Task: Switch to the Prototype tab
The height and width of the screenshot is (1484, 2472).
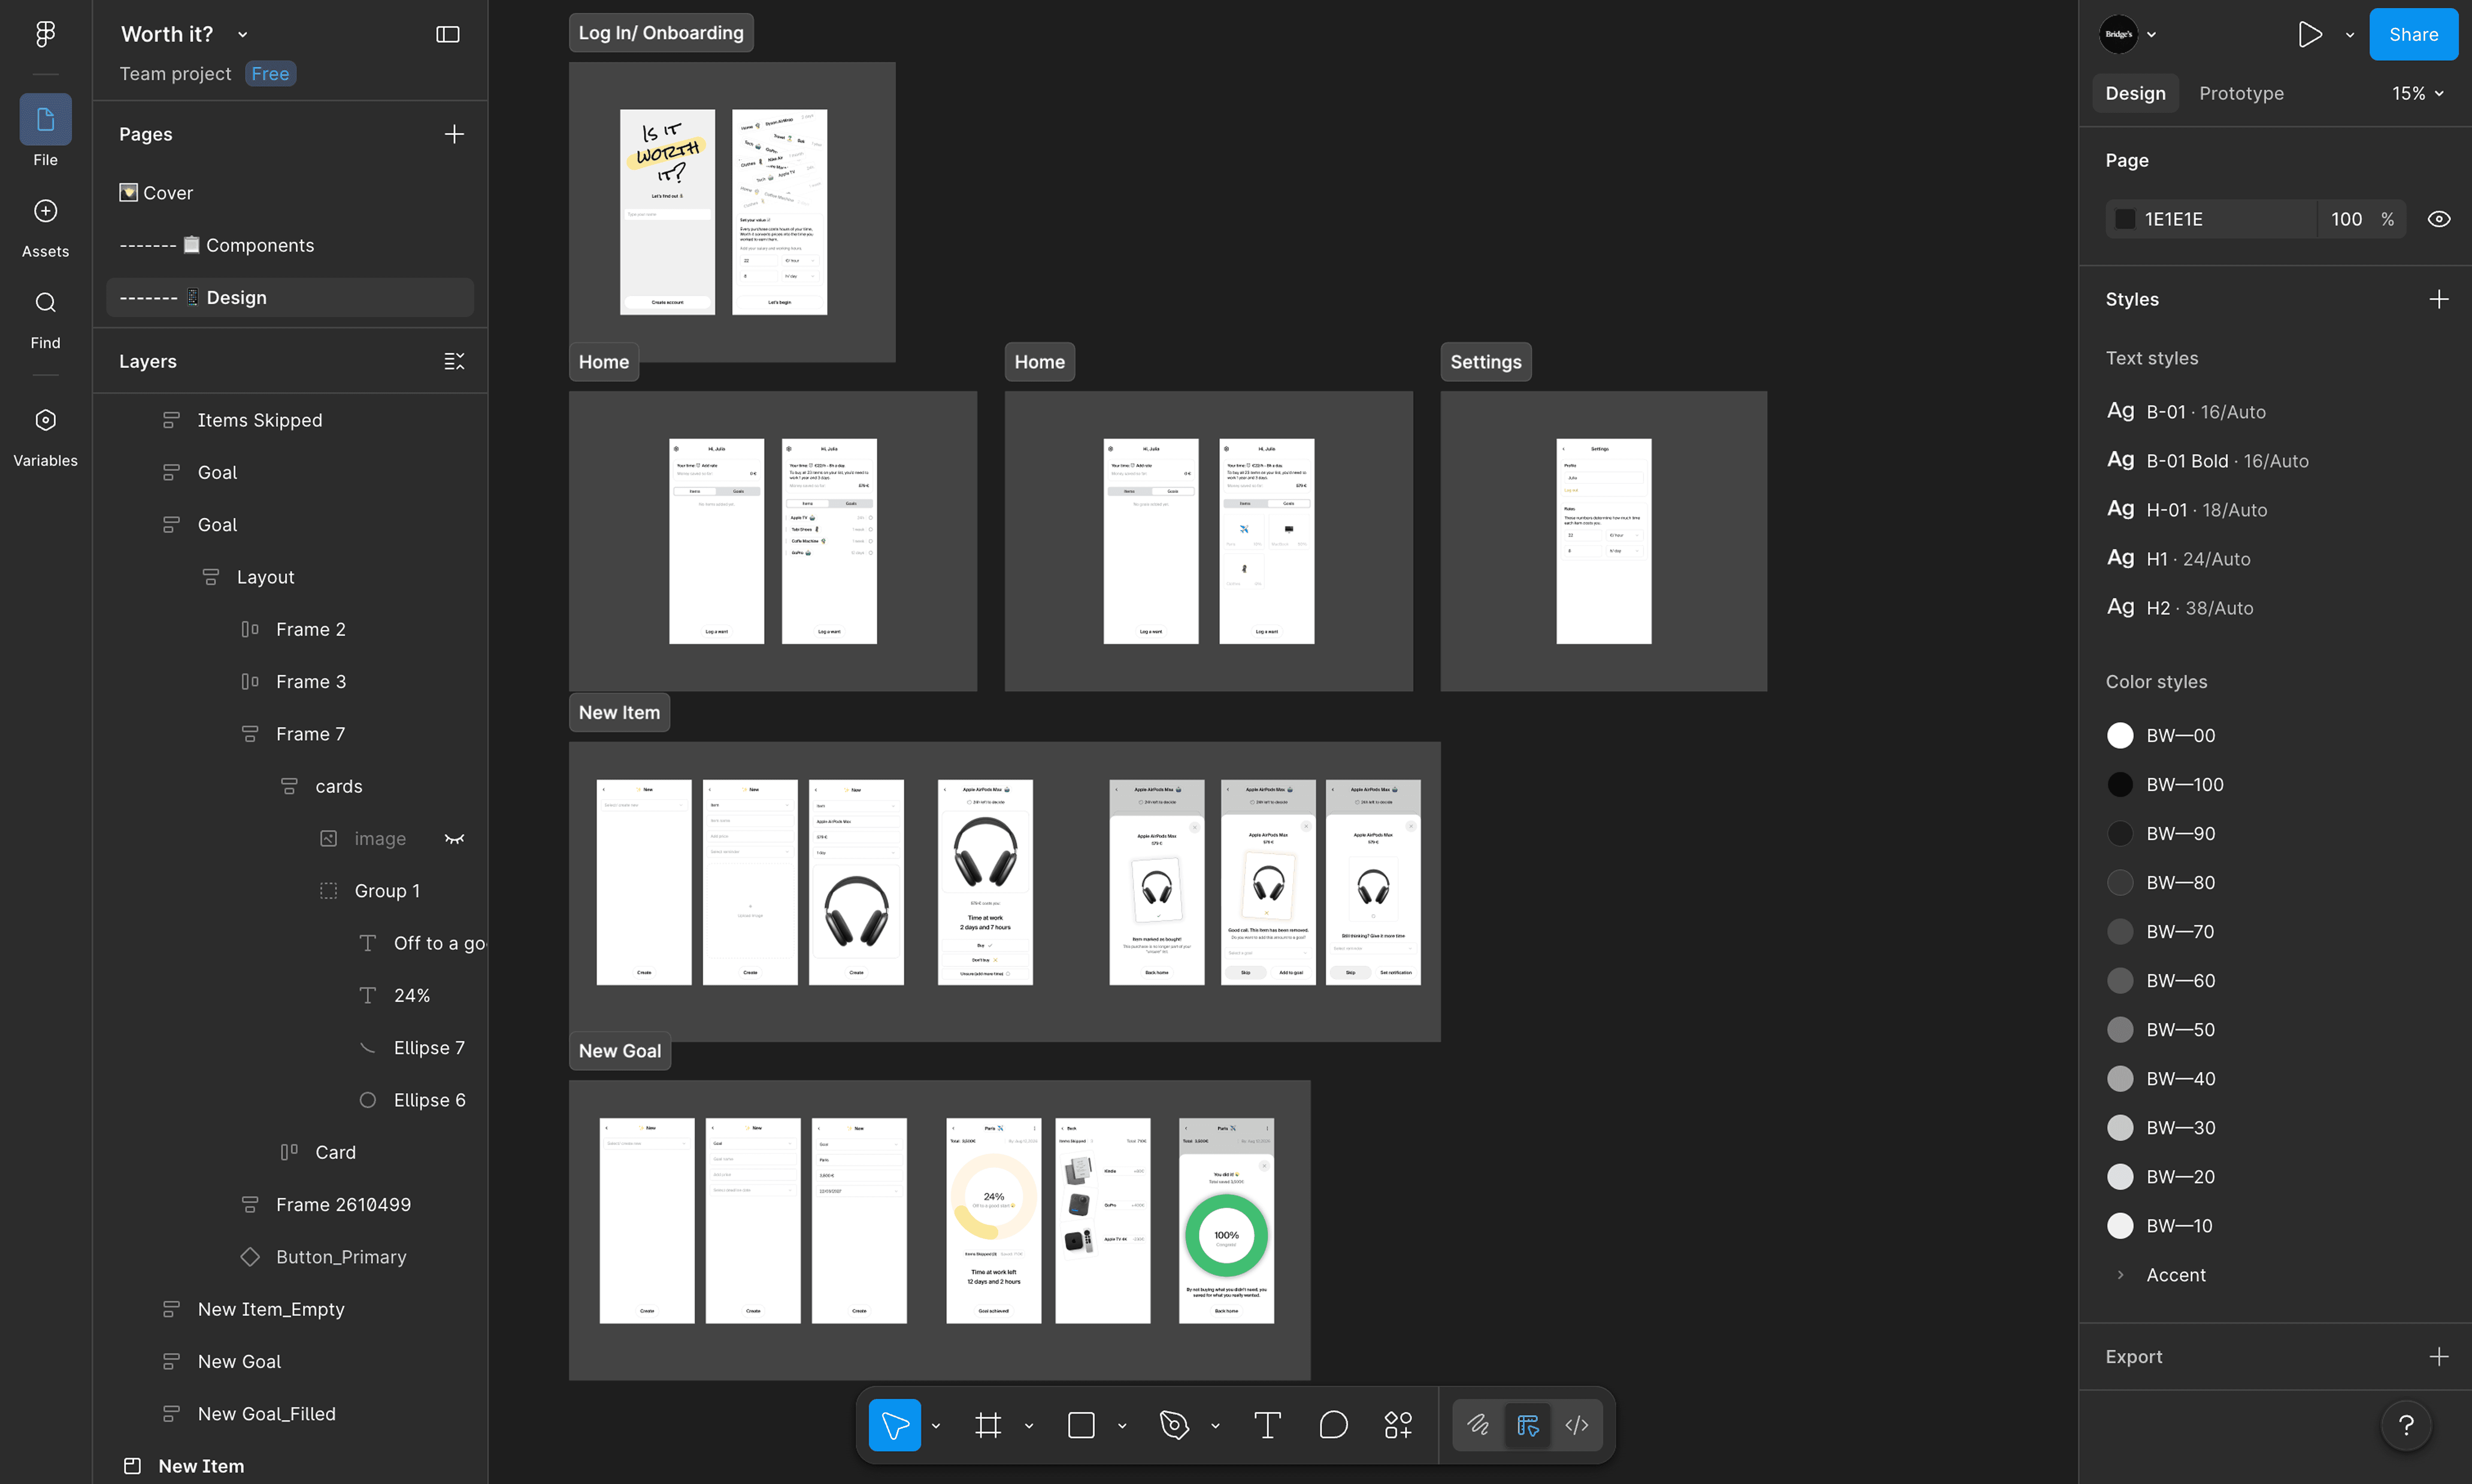Action: (2241, 93)
